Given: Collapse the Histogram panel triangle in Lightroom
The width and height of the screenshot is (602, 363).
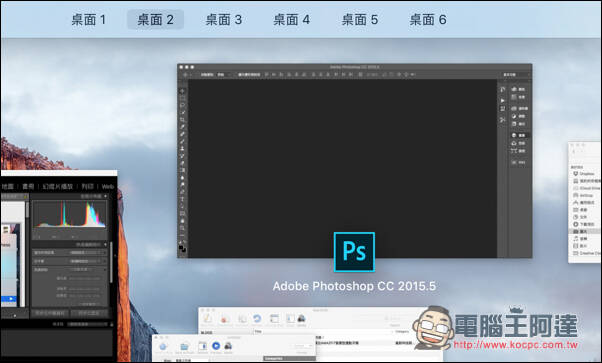Looking at the screenshot, I should 106,196.
